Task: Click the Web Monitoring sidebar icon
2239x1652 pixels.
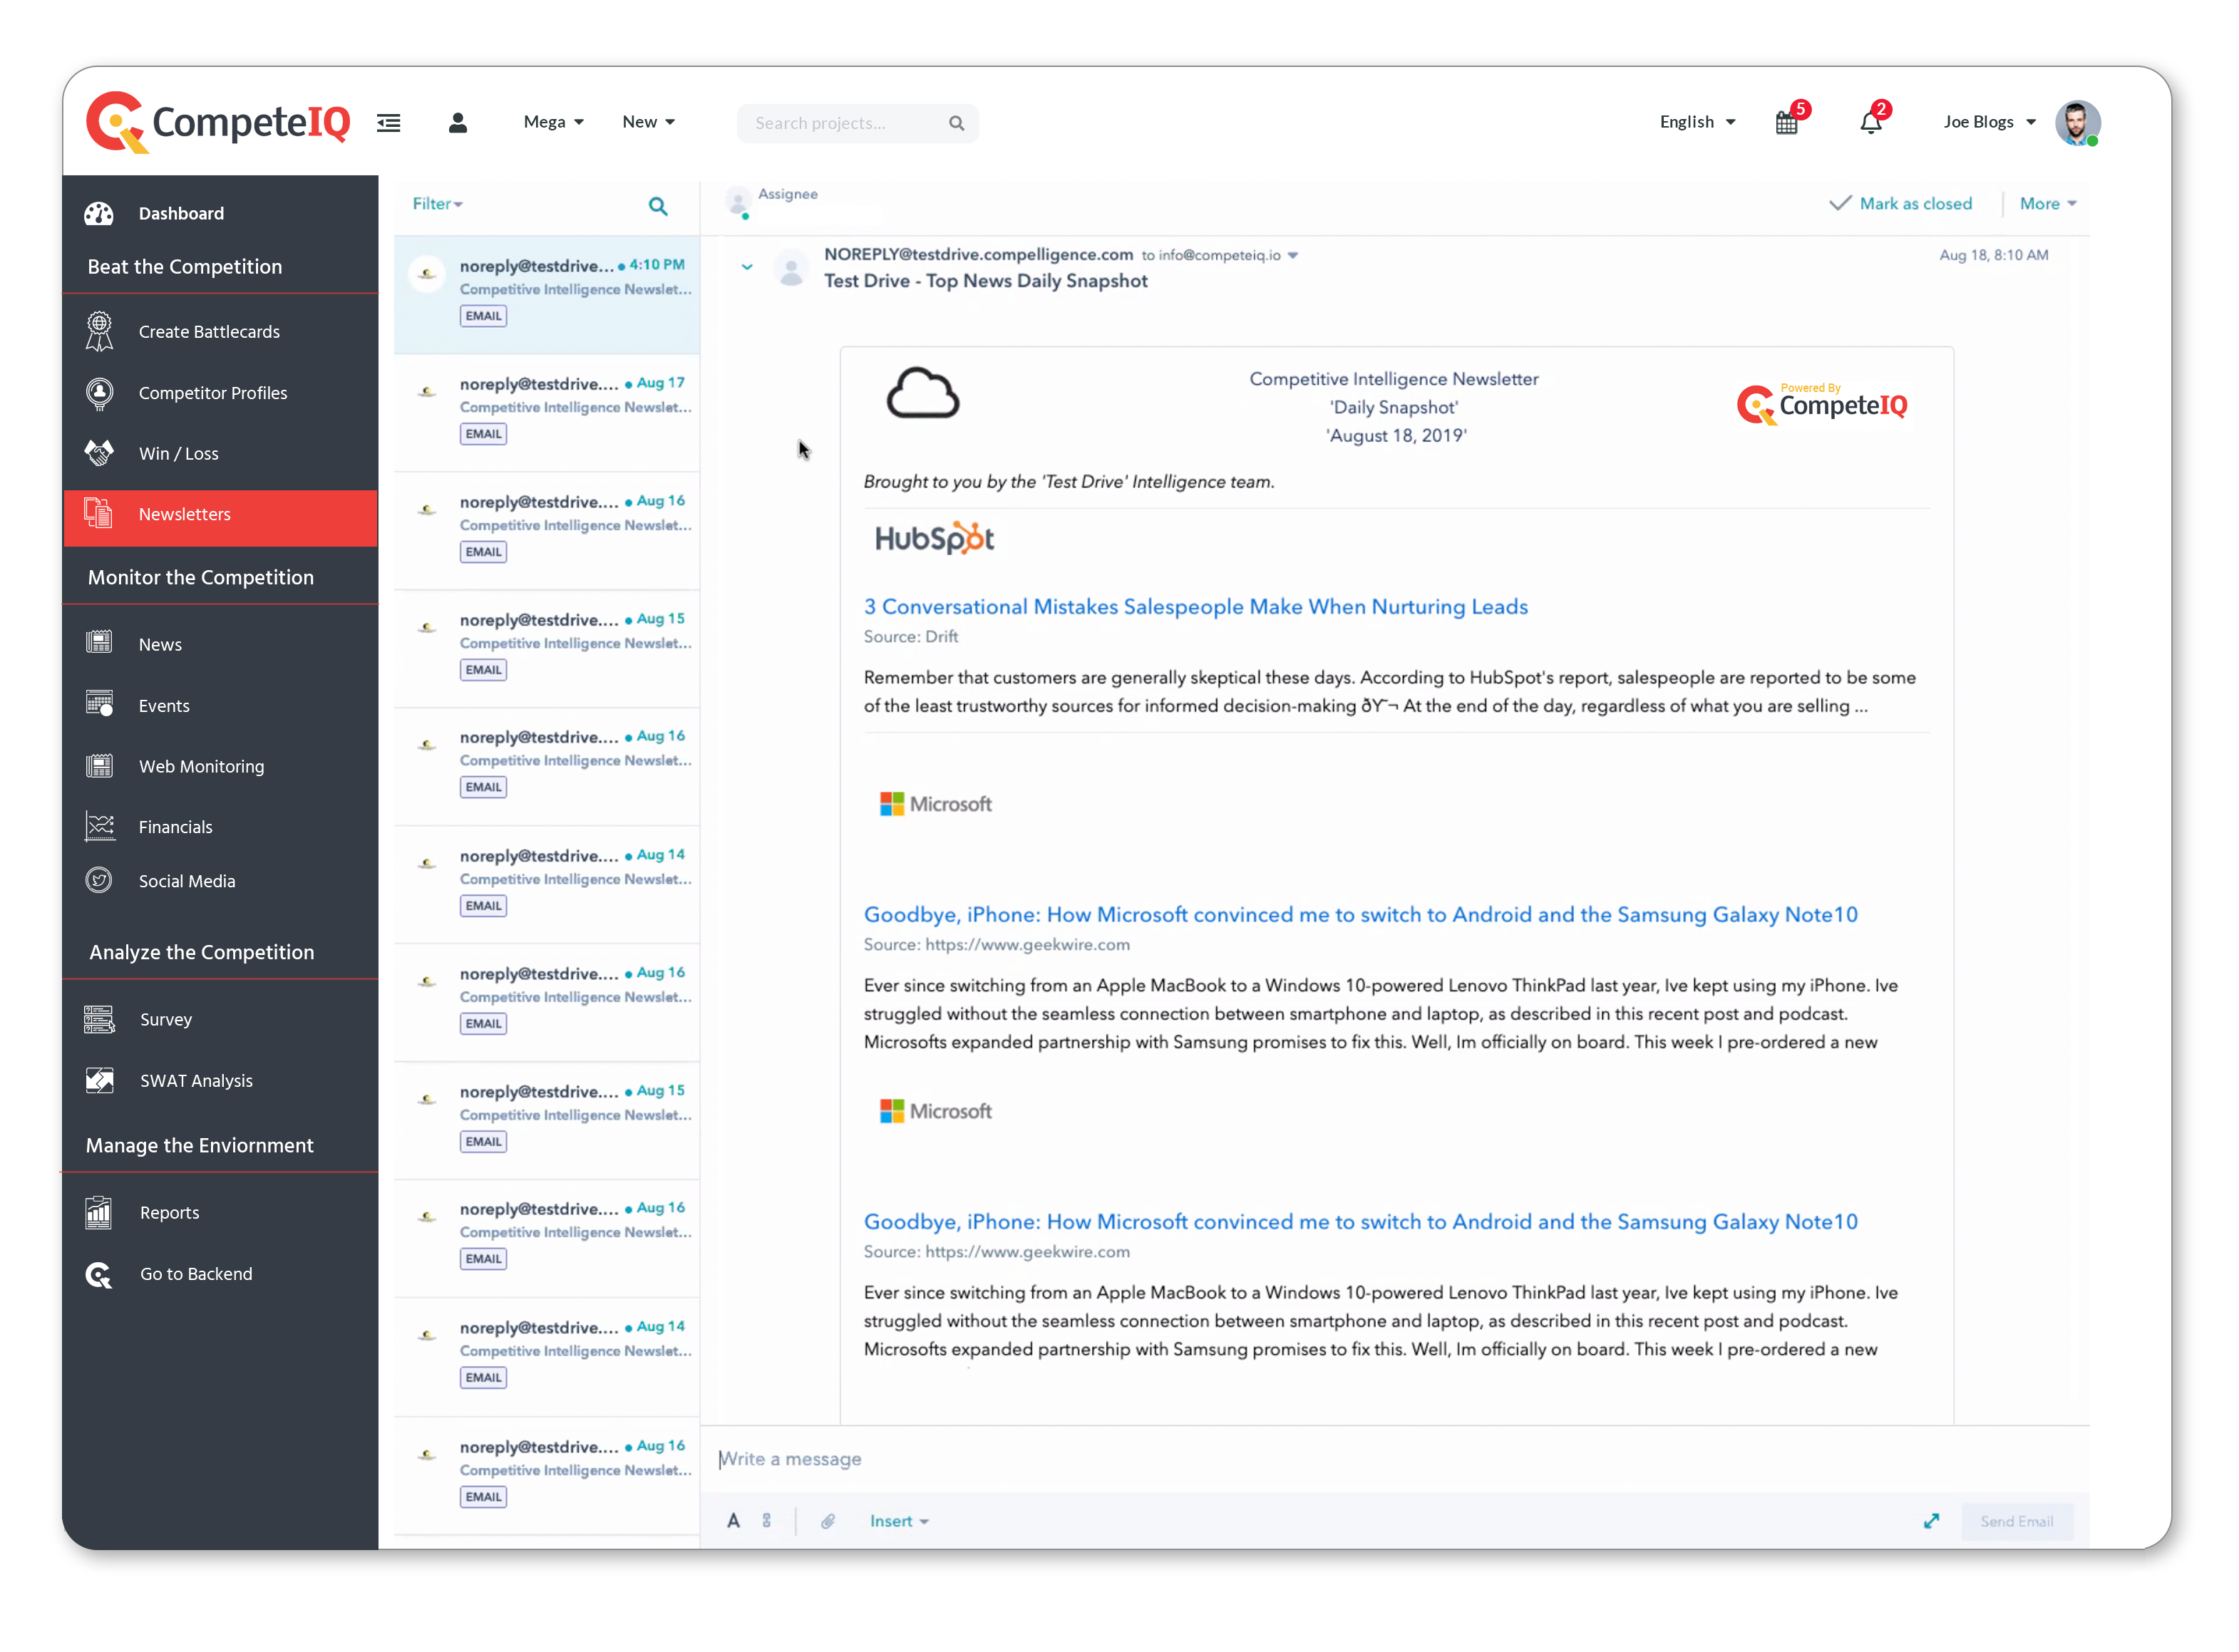Action: 98,766
